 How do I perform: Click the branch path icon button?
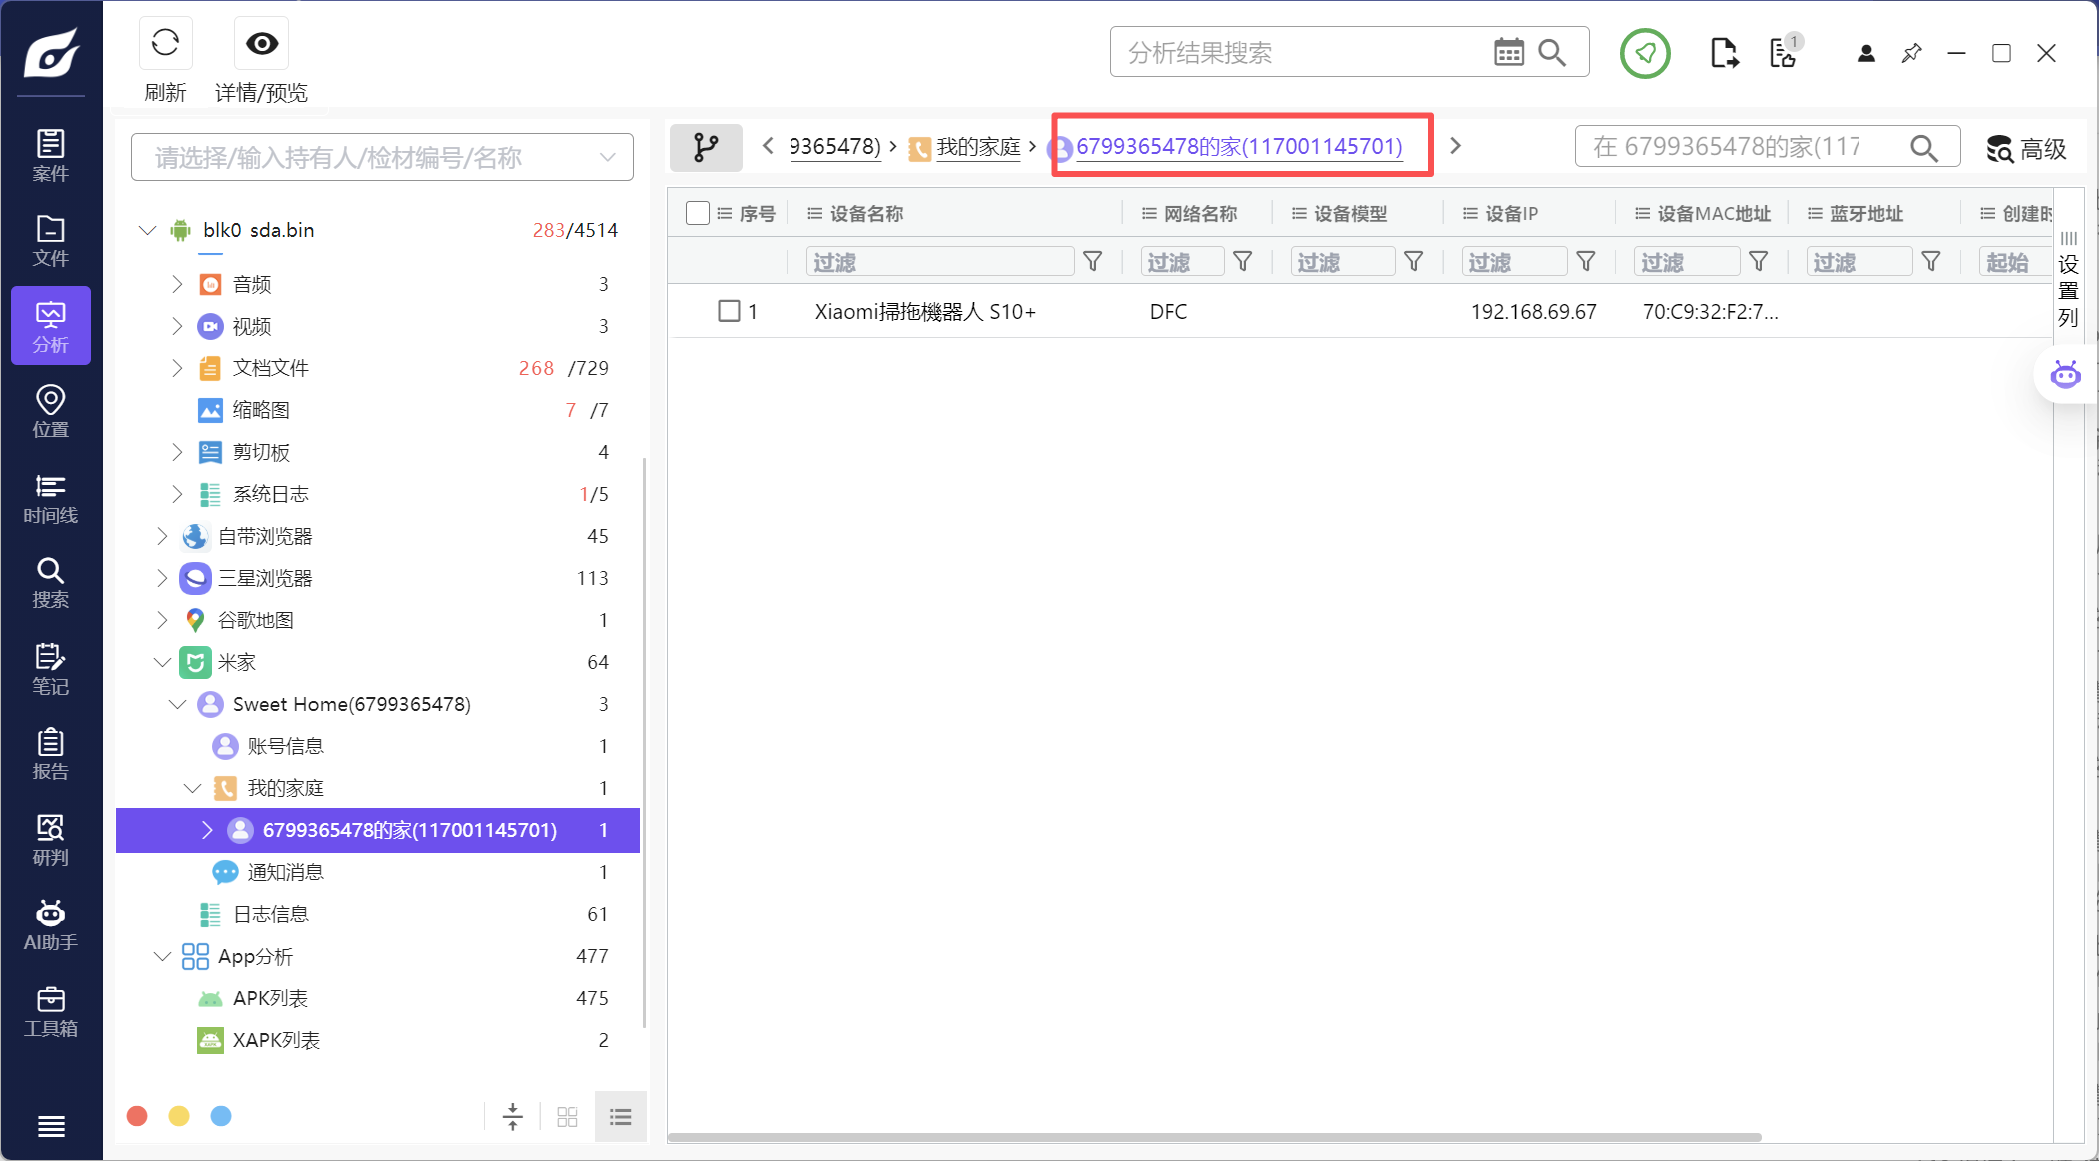coord(706,148)
